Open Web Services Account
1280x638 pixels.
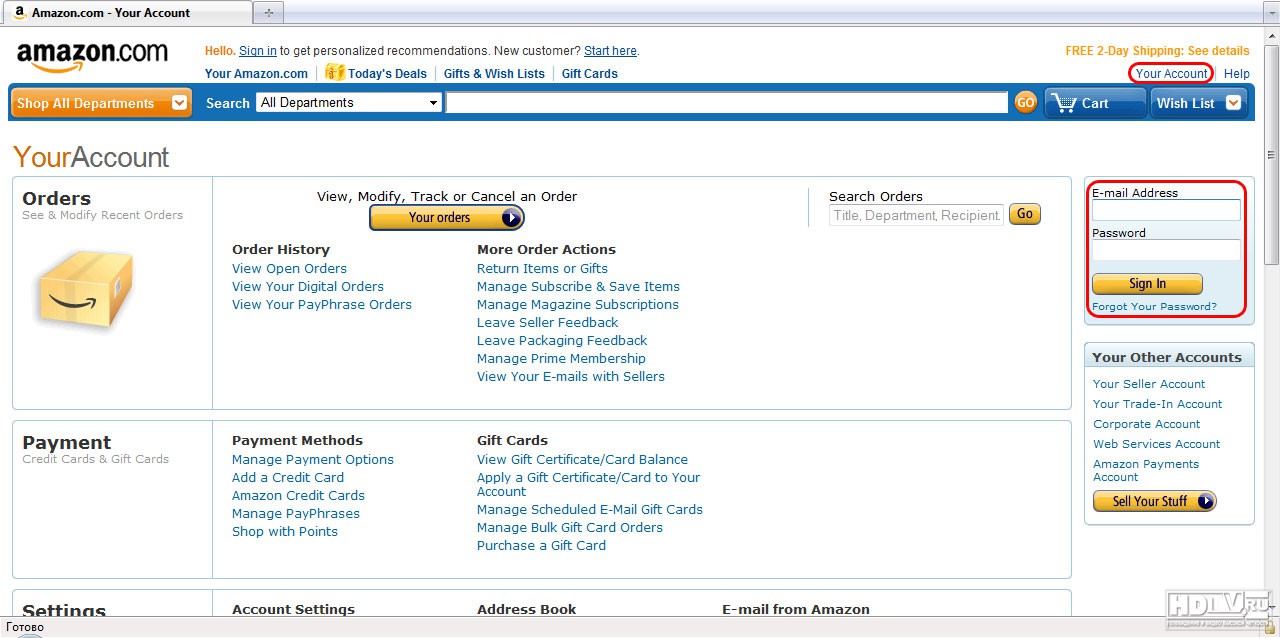point(1156,444)
